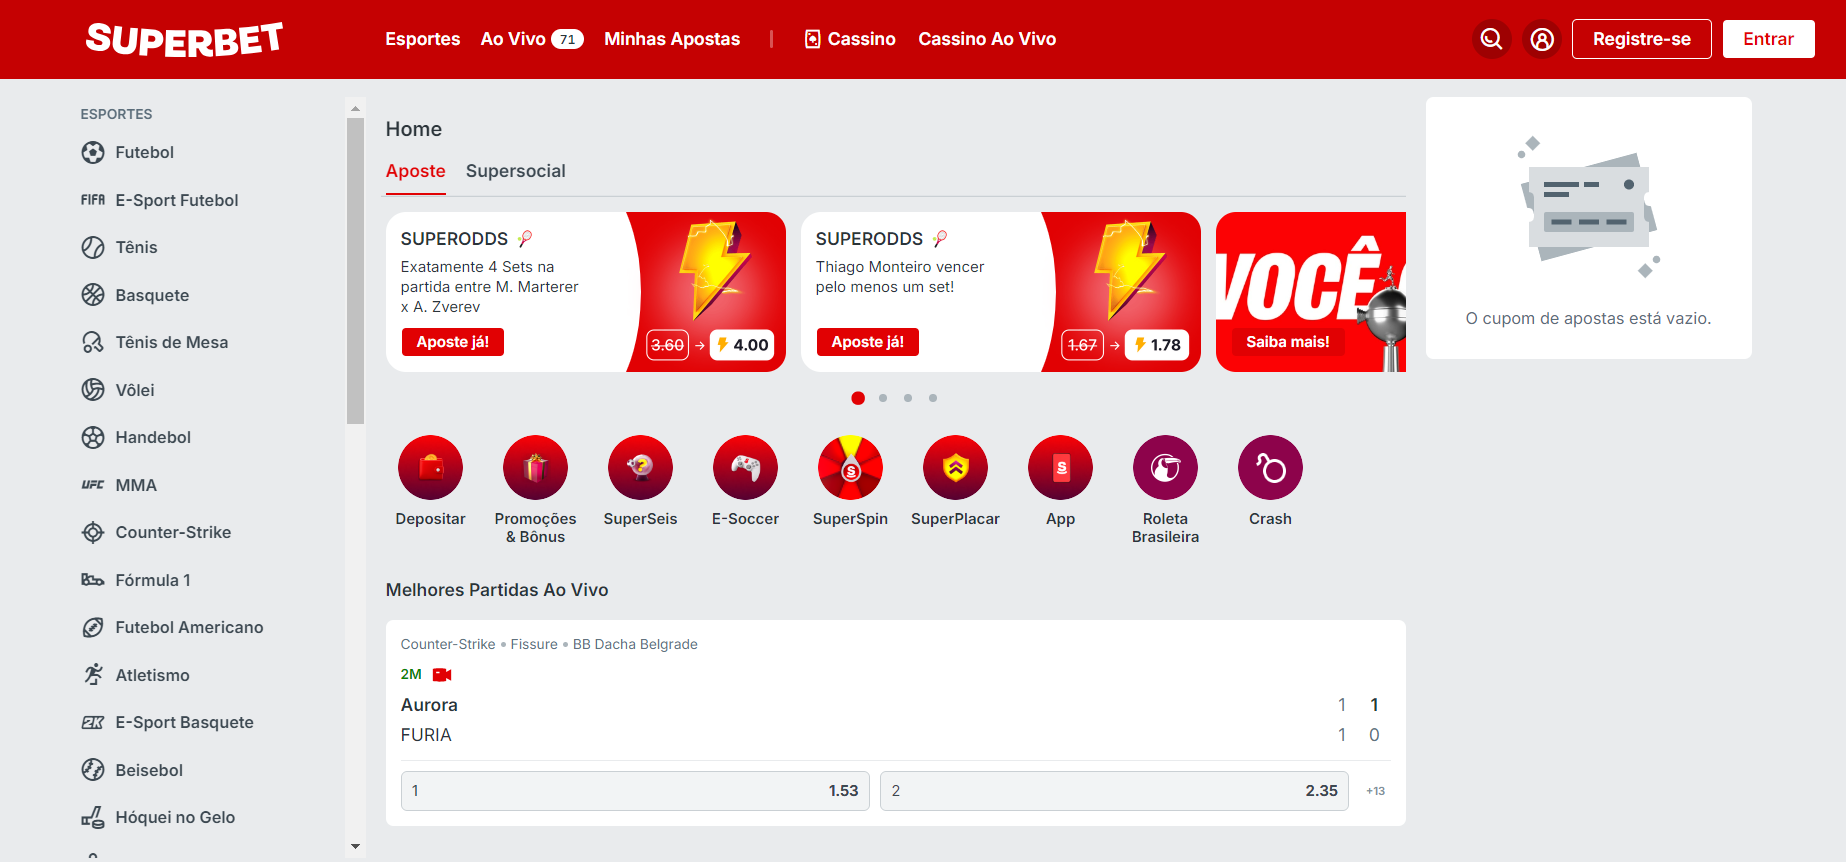Image resolution: width=1846 pixels, height=862 pixels.
Task: Click the Entrar login button
Action: click(1768, 39)
